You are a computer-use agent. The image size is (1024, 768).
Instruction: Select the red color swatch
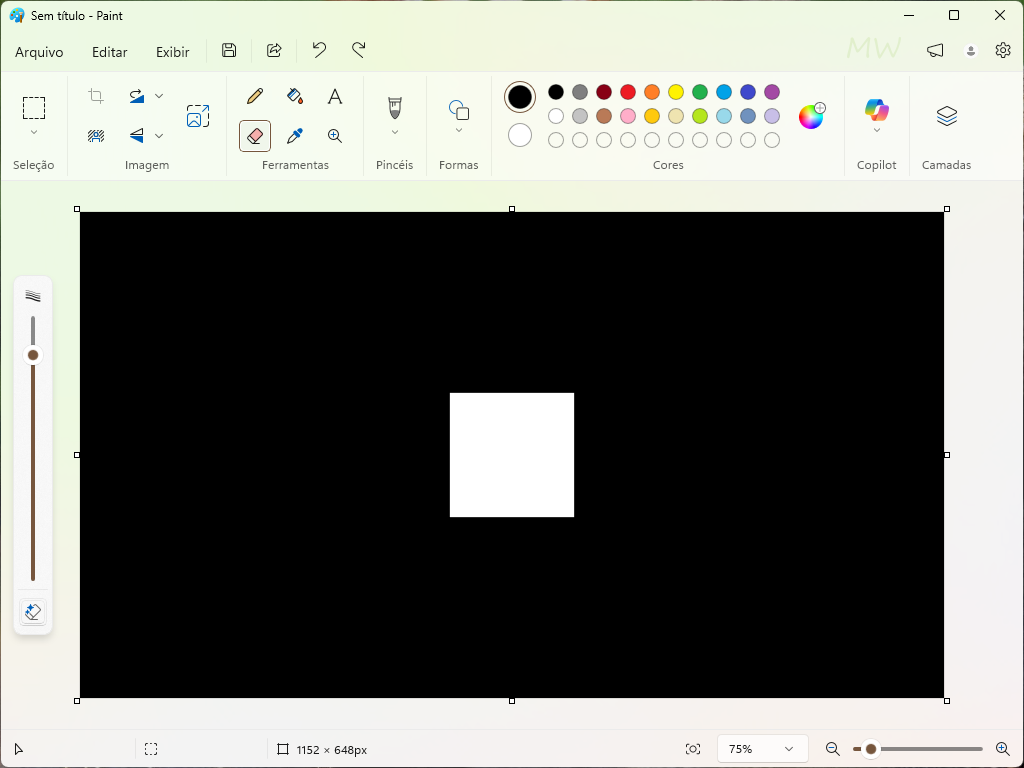628,92
